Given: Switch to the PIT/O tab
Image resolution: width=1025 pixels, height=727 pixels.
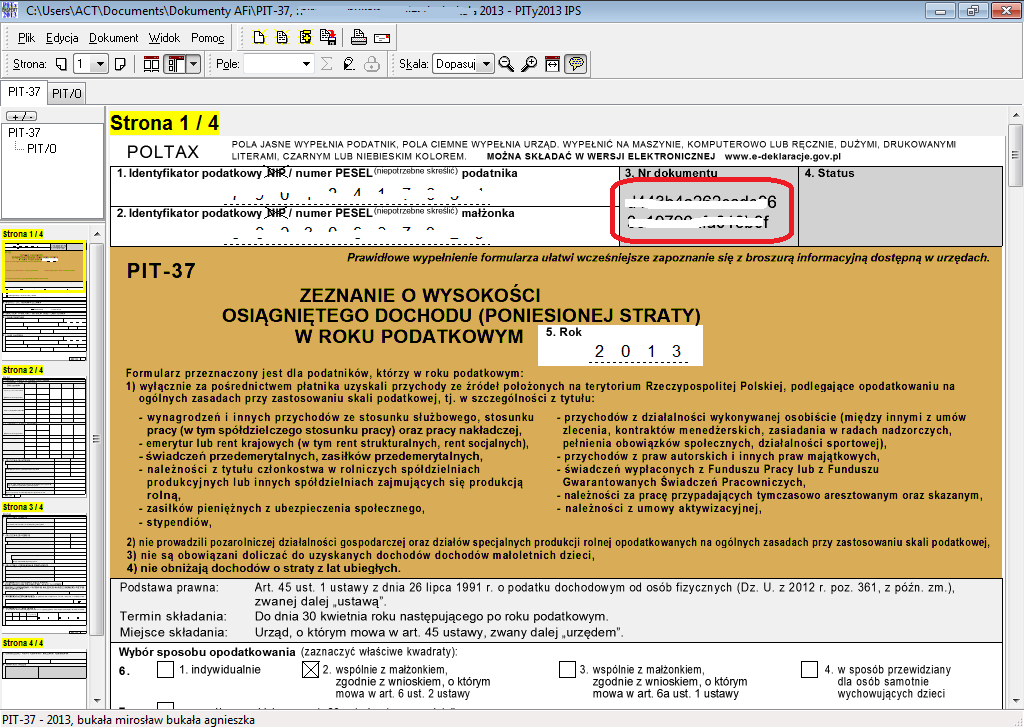Looking at the screenshot, I should [x=65, y=90].
